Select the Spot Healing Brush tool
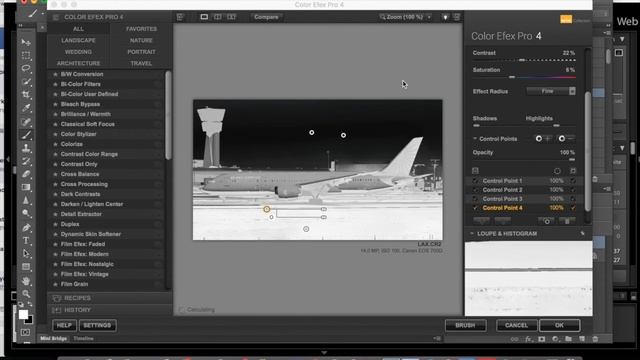 [x=26, y=122]
